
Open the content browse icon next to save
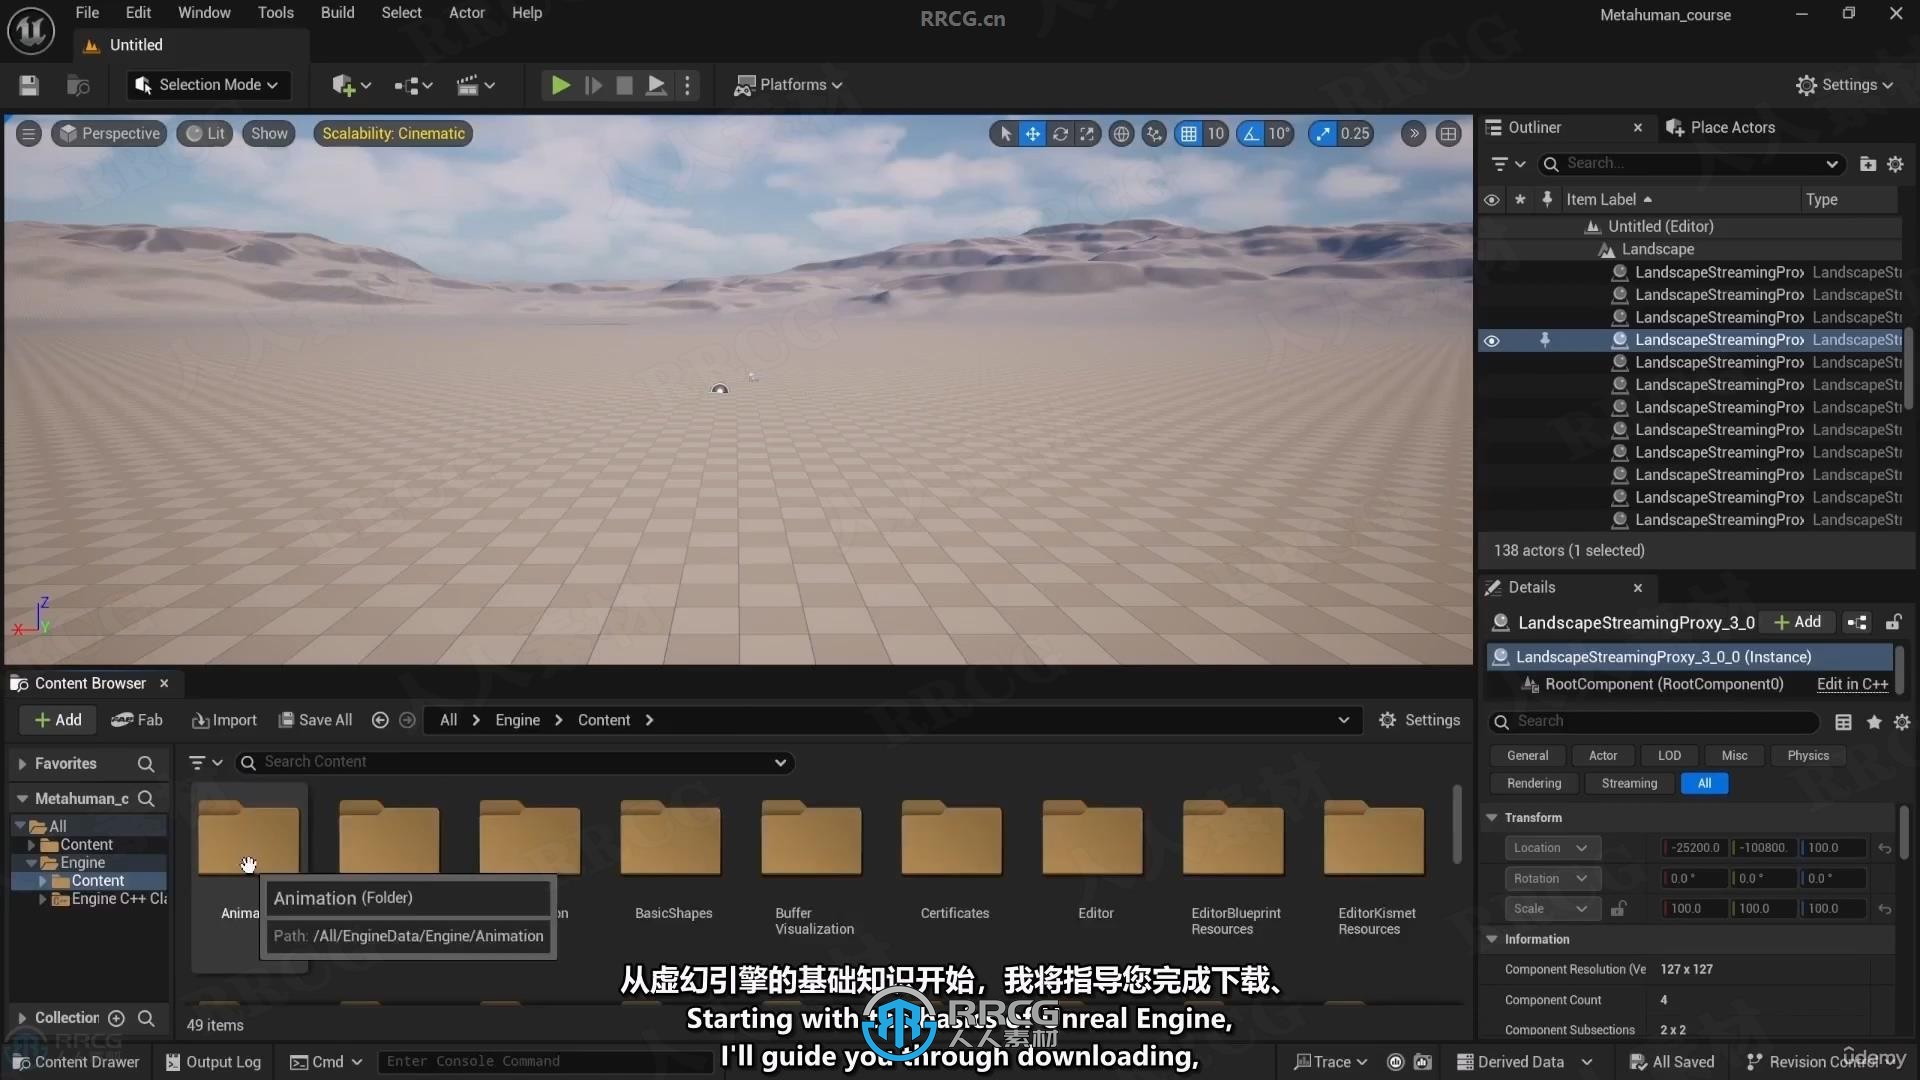point(78,85)
